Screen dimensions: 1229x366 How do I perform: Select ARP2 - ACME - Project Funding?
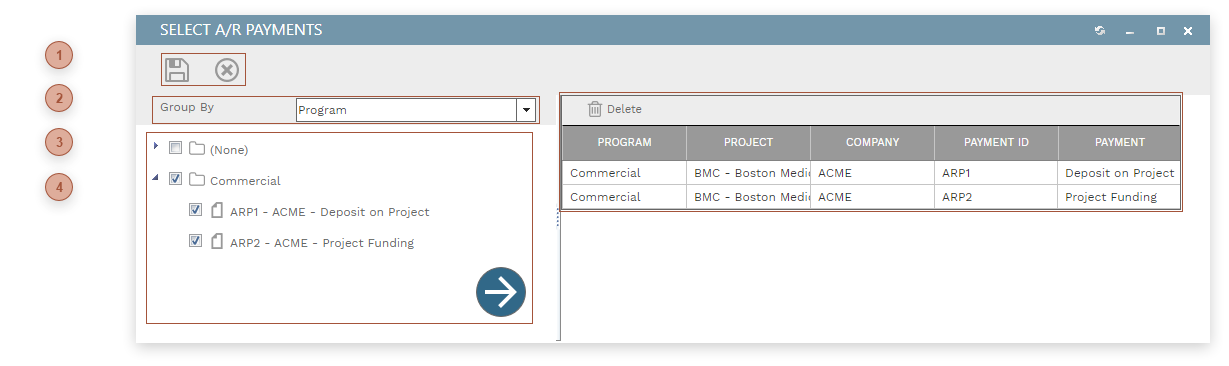(322, 243)
